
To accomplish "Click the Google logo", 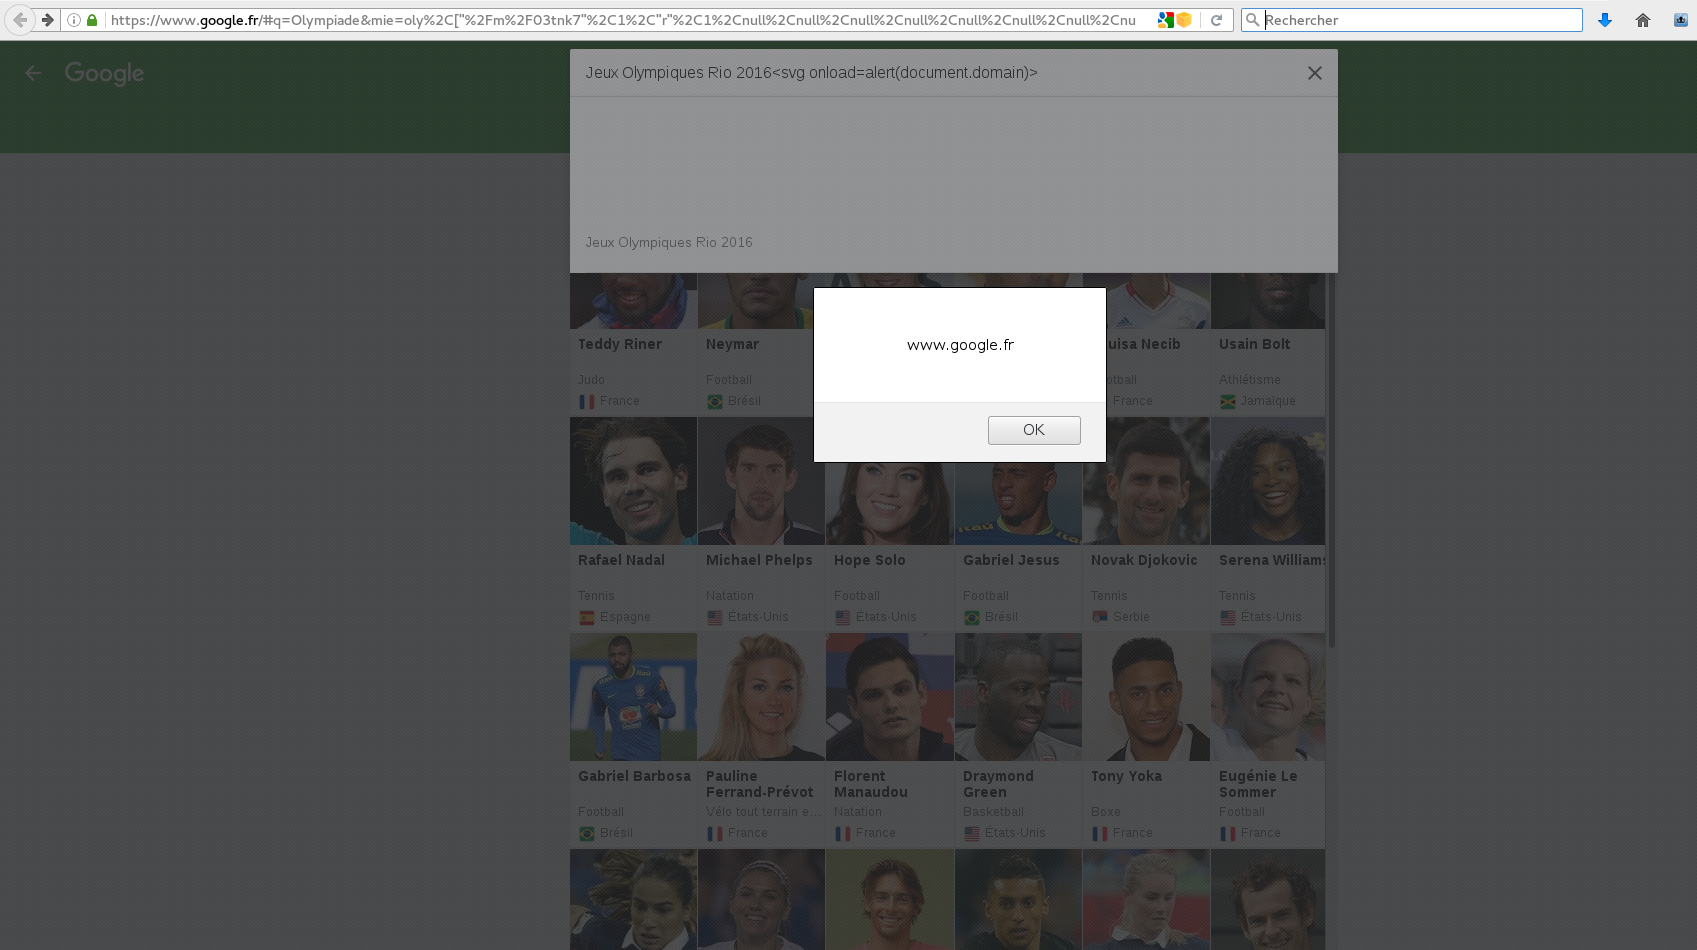I will coord(104,73).
